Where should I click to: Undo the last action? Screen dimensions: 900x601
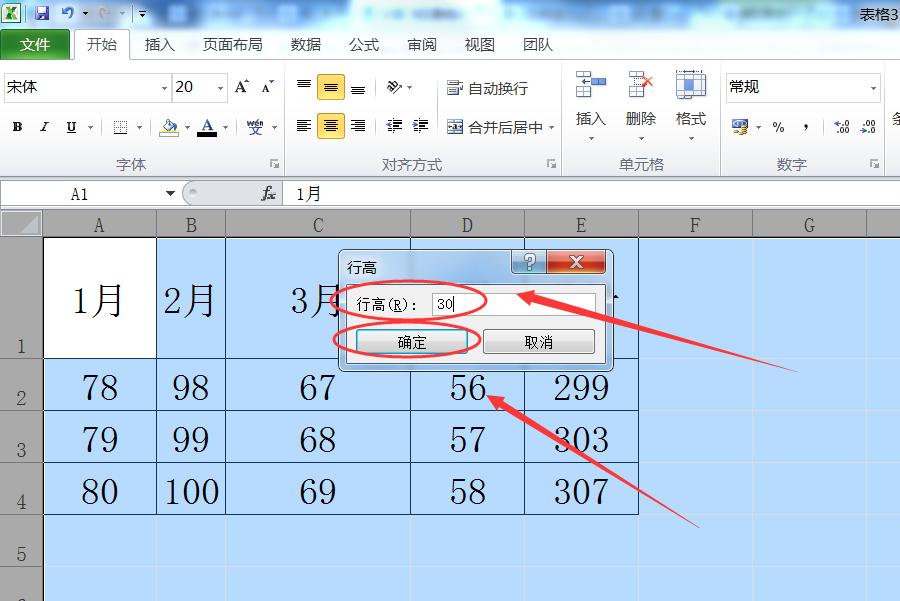click(68, 13)
